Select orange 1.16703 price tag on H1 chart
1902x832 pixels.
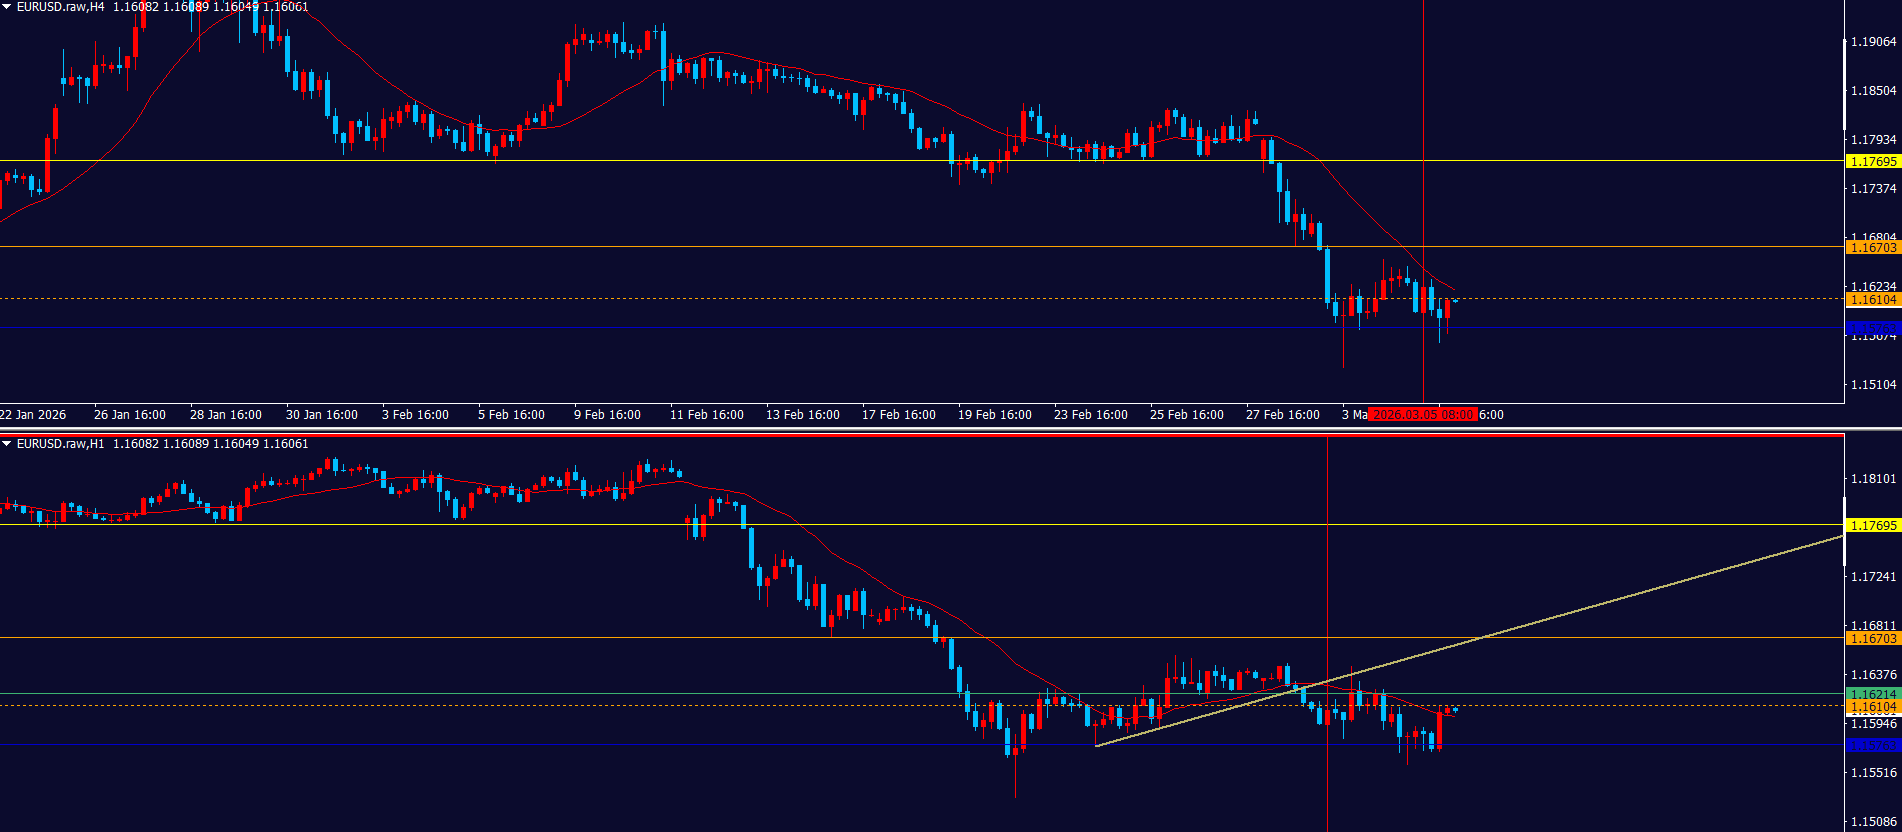pos(1872,638)
